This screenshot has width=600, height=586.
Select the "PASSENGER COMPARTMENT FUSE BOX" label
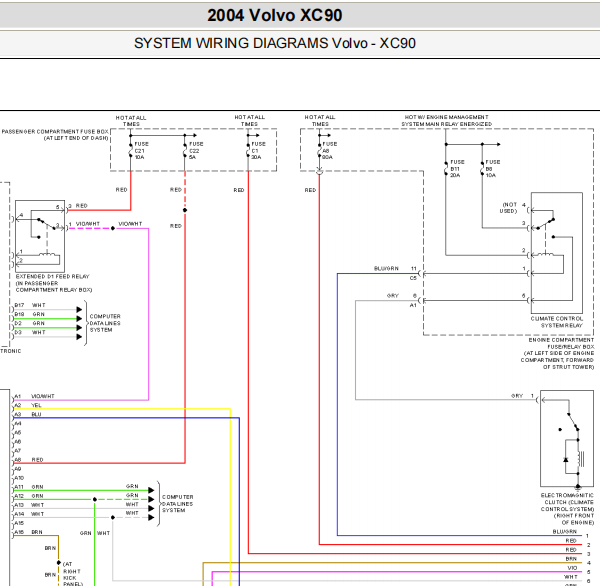click(x=55, y=132)
